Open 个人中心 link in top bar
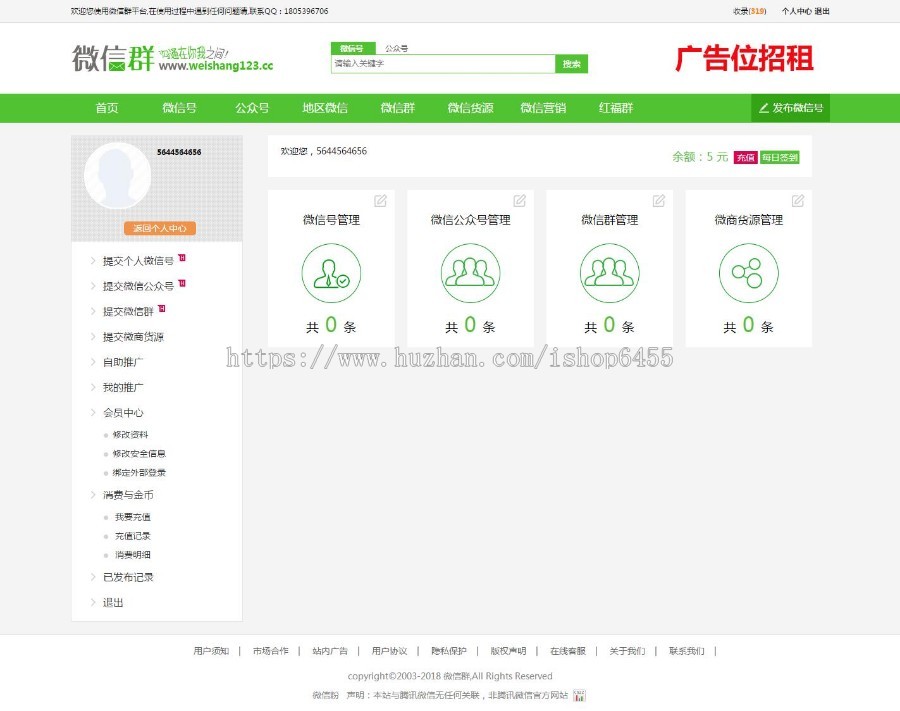The width and height of the screenshot is (900, 711). click(796, 11)
